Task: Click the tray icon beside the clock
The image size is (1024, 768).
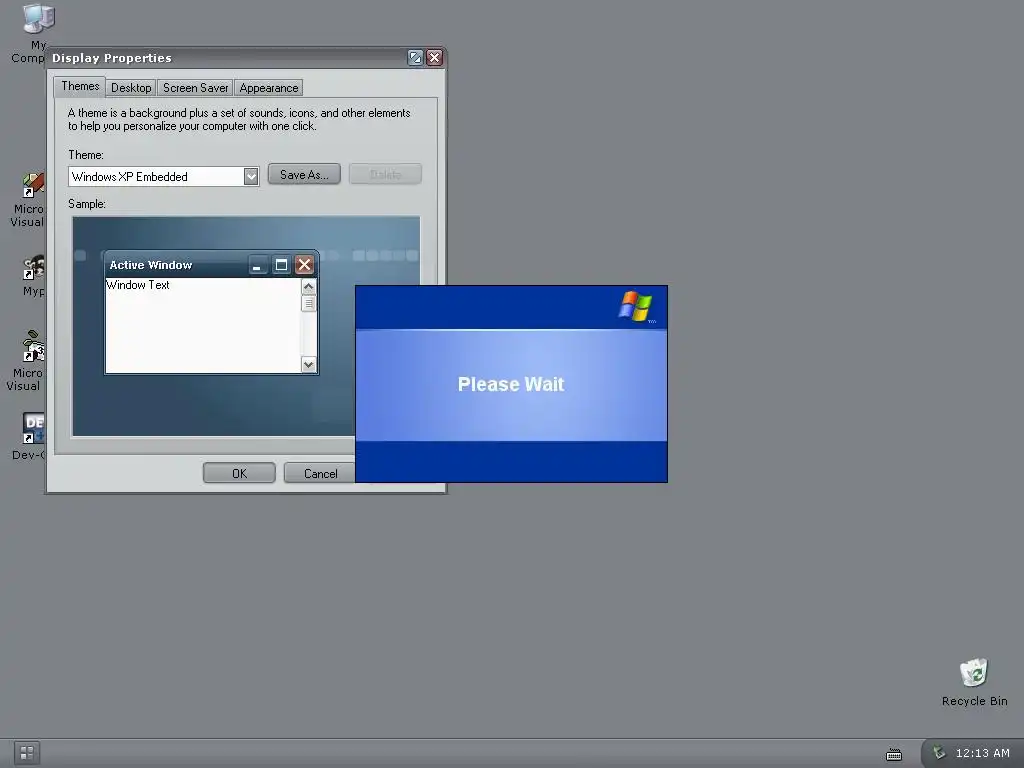Action: [x=938, y=753]
